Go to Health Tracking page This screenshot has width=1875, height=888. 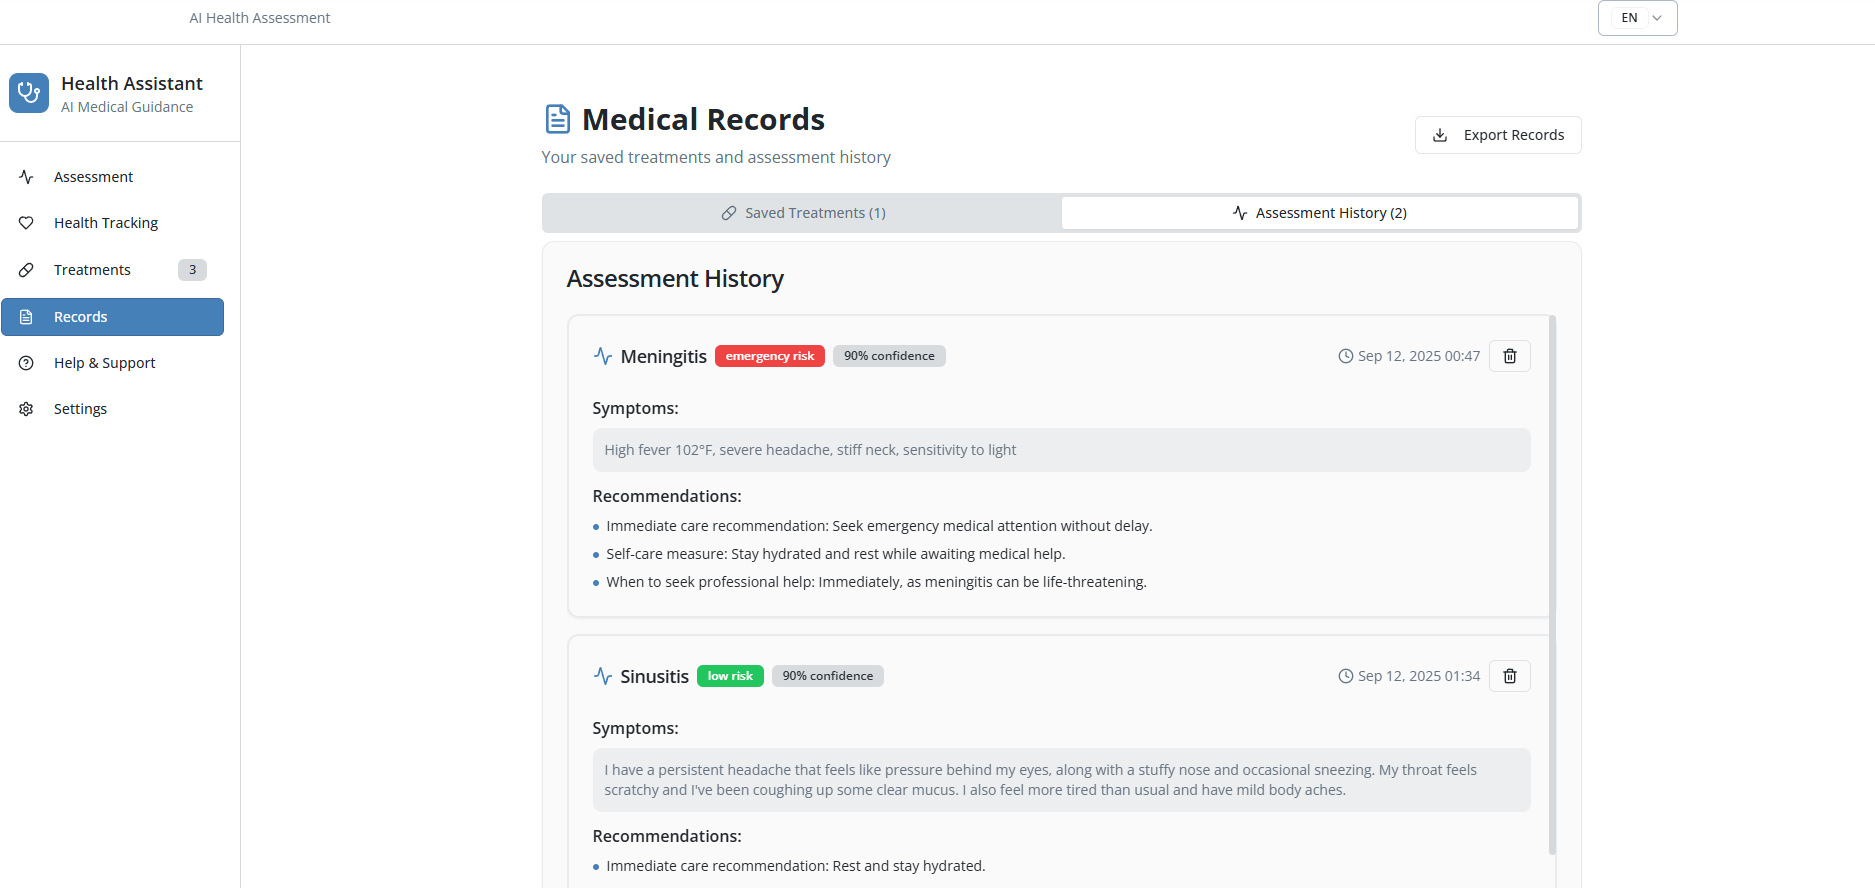tap(112, 223)
